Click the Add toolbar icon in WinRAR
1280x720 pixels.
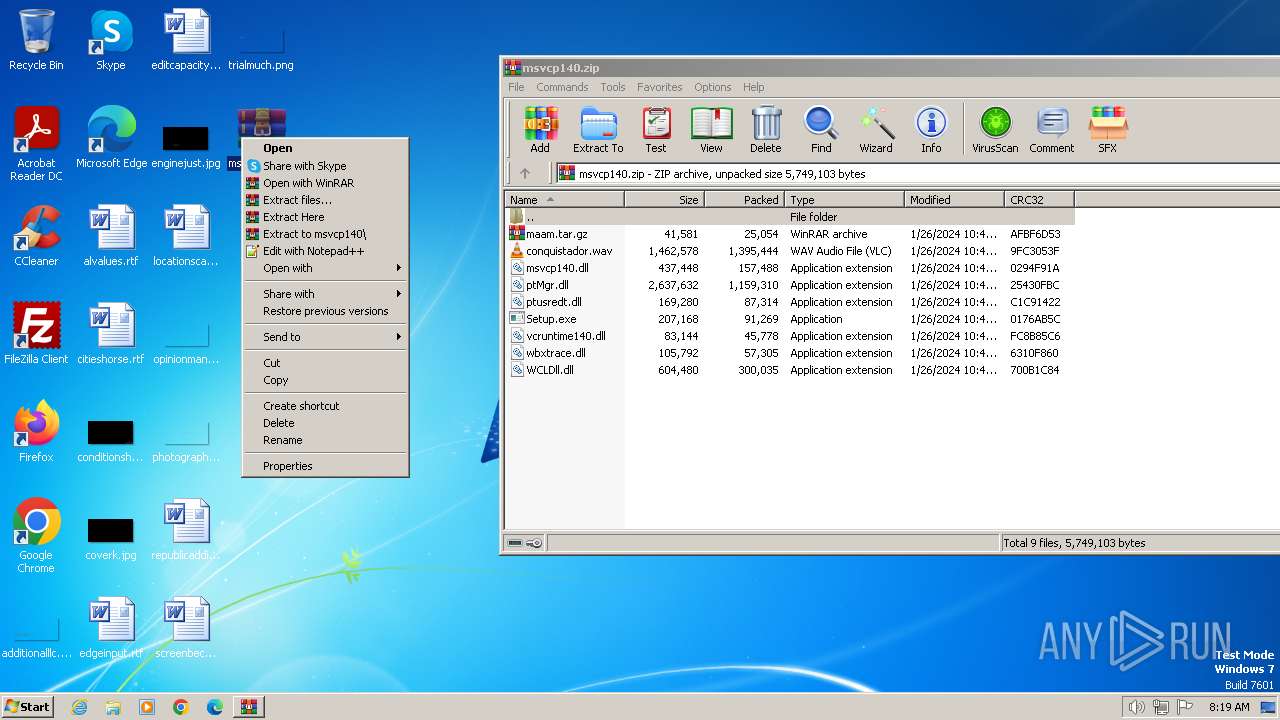pos(540,130)
